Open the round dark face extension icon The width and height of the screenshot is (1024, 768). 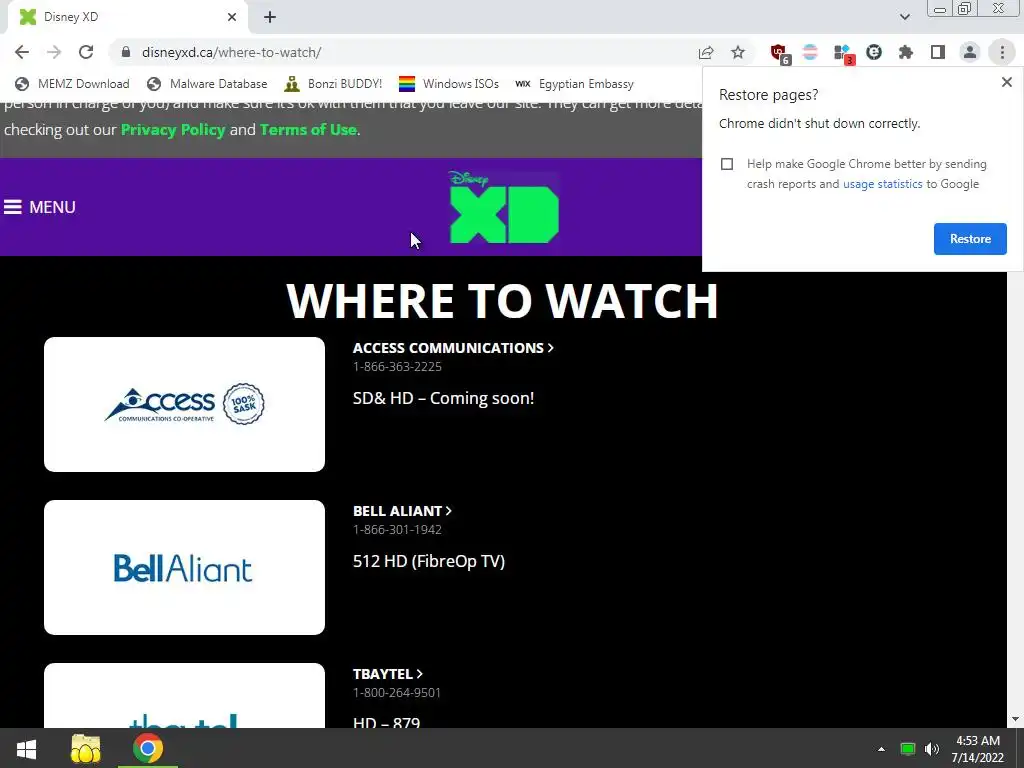point(874,52)
